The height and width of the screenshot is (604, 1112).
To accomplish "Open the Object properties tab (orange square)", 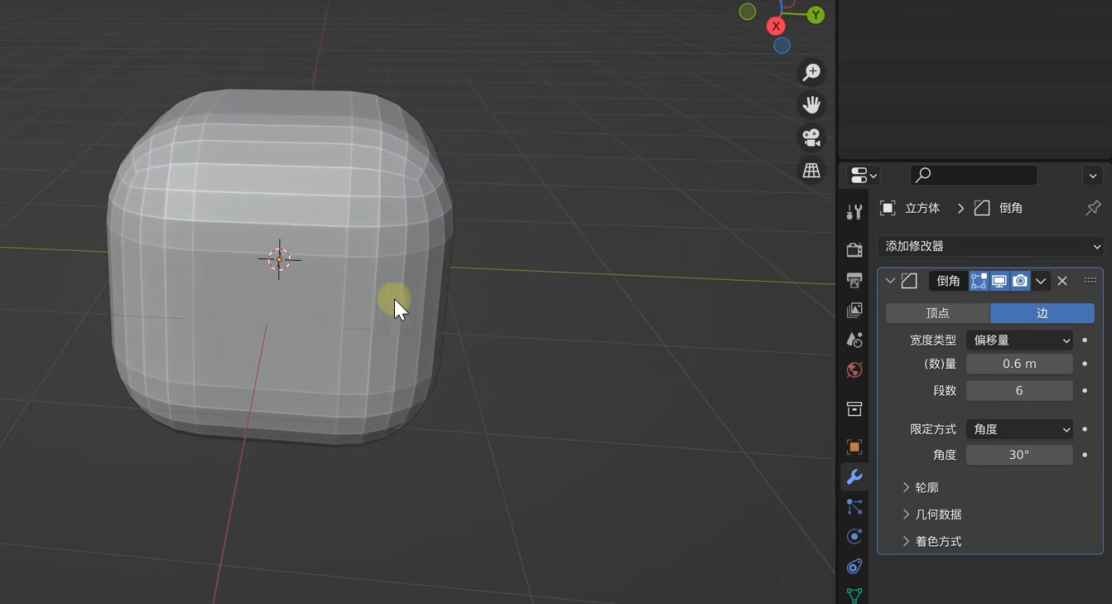I will [855, 447].
